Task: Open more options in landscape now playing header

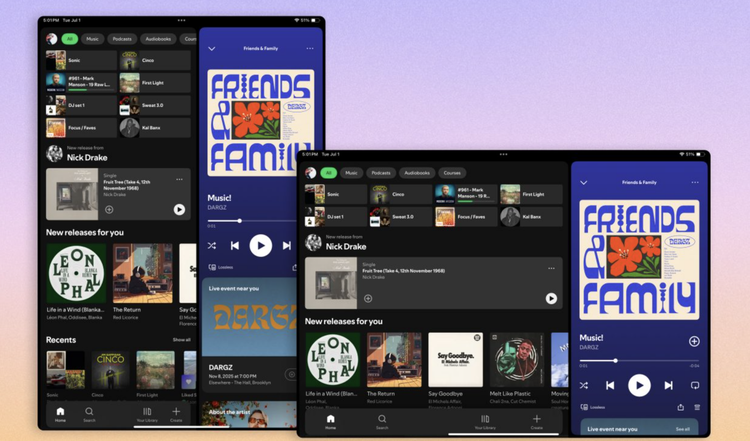Action: tap(695, 182)
